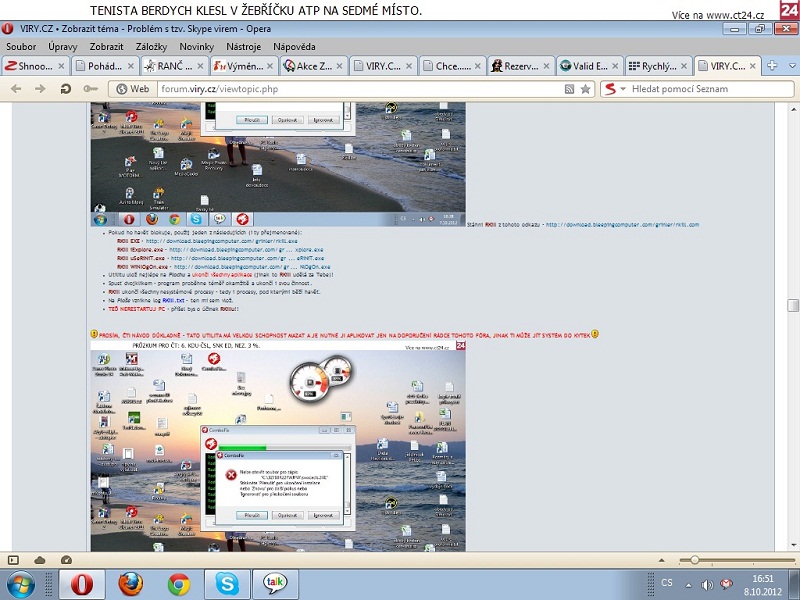Reload the page with the refresh icon
The width and height of the screenshot is (800, 600).
66,89
